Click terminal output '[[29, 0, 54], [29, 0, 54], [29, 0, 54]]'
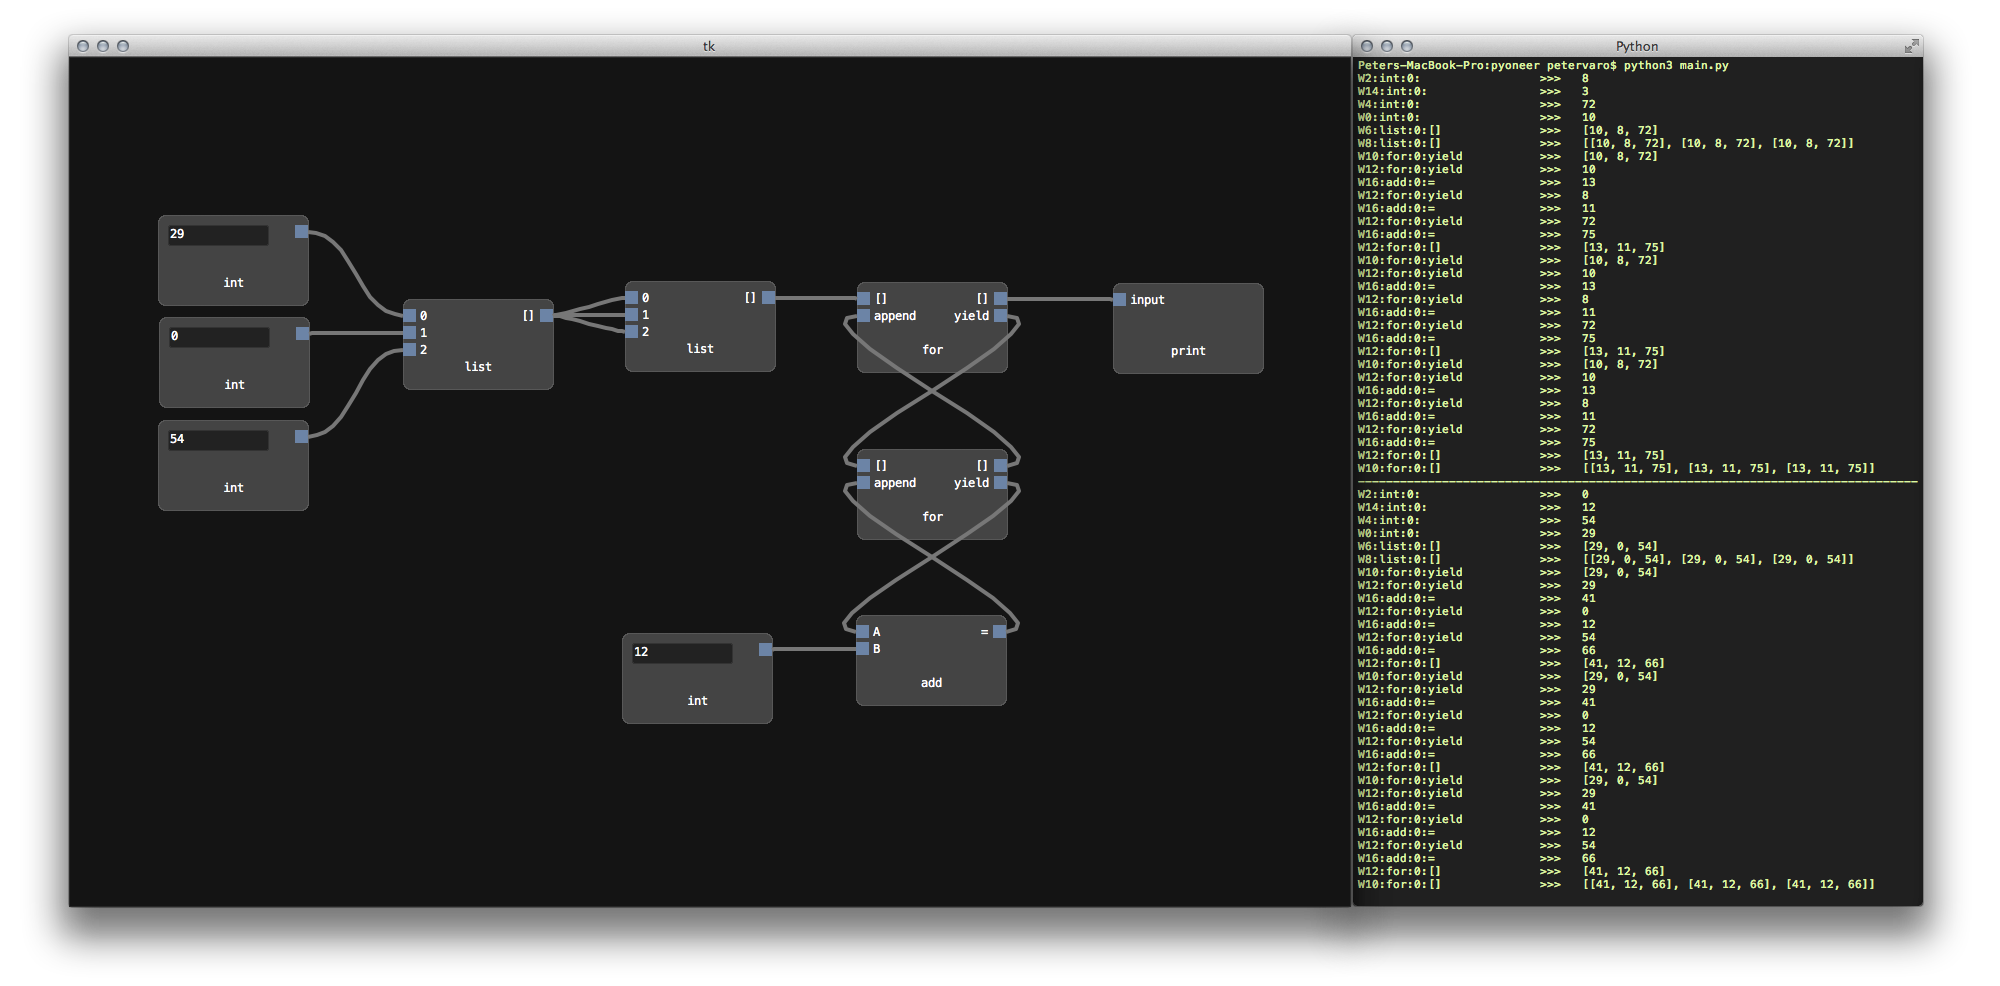This screenshot has height=986, width=2000. tap(1717, 559)
